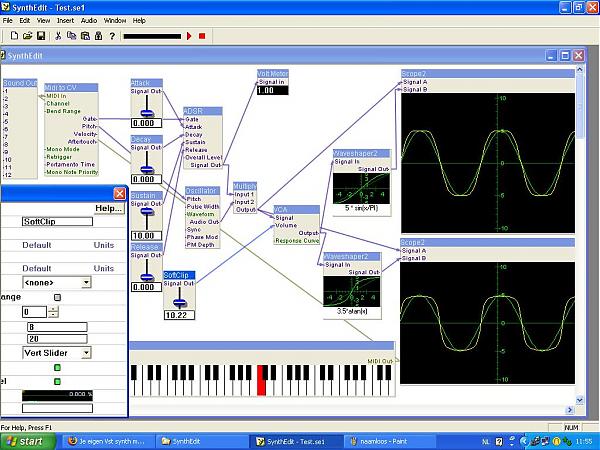Click the open folder toolbar icon
600x450 pixels.
[x=27, y=36]
